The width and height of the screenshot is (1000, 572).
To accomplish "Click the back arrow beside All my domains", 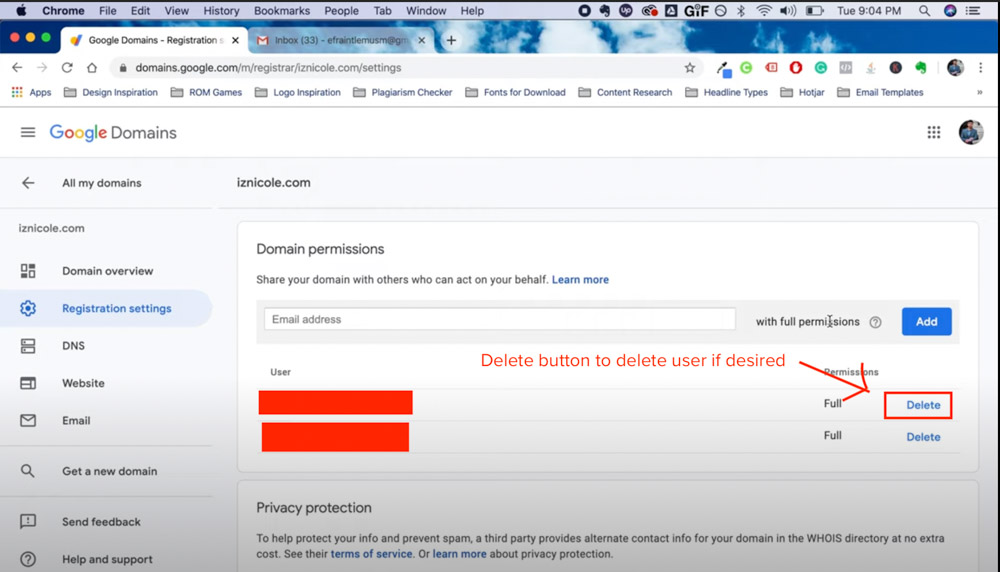I will point(28,183).
